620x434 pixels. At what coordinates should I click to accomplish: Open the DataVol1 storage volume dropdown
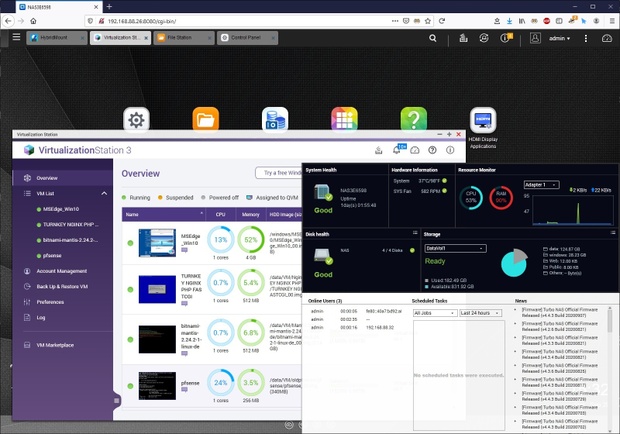455,248
